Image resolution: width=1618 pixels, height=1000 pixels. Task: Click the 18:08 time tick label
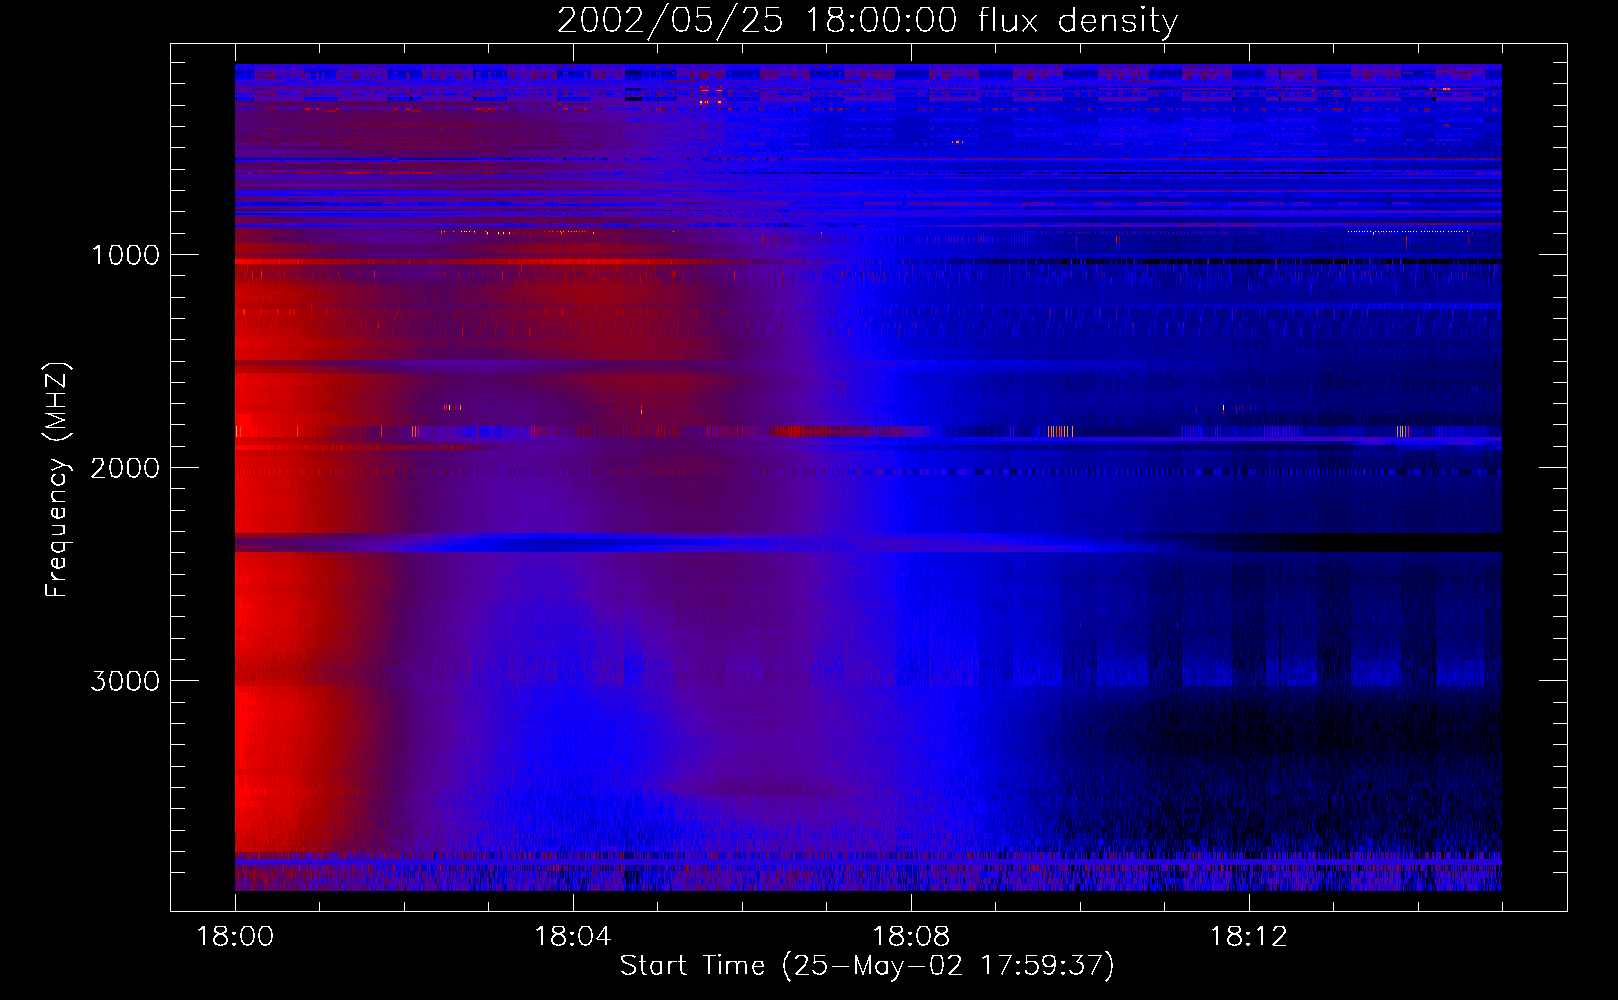(910, 937)
